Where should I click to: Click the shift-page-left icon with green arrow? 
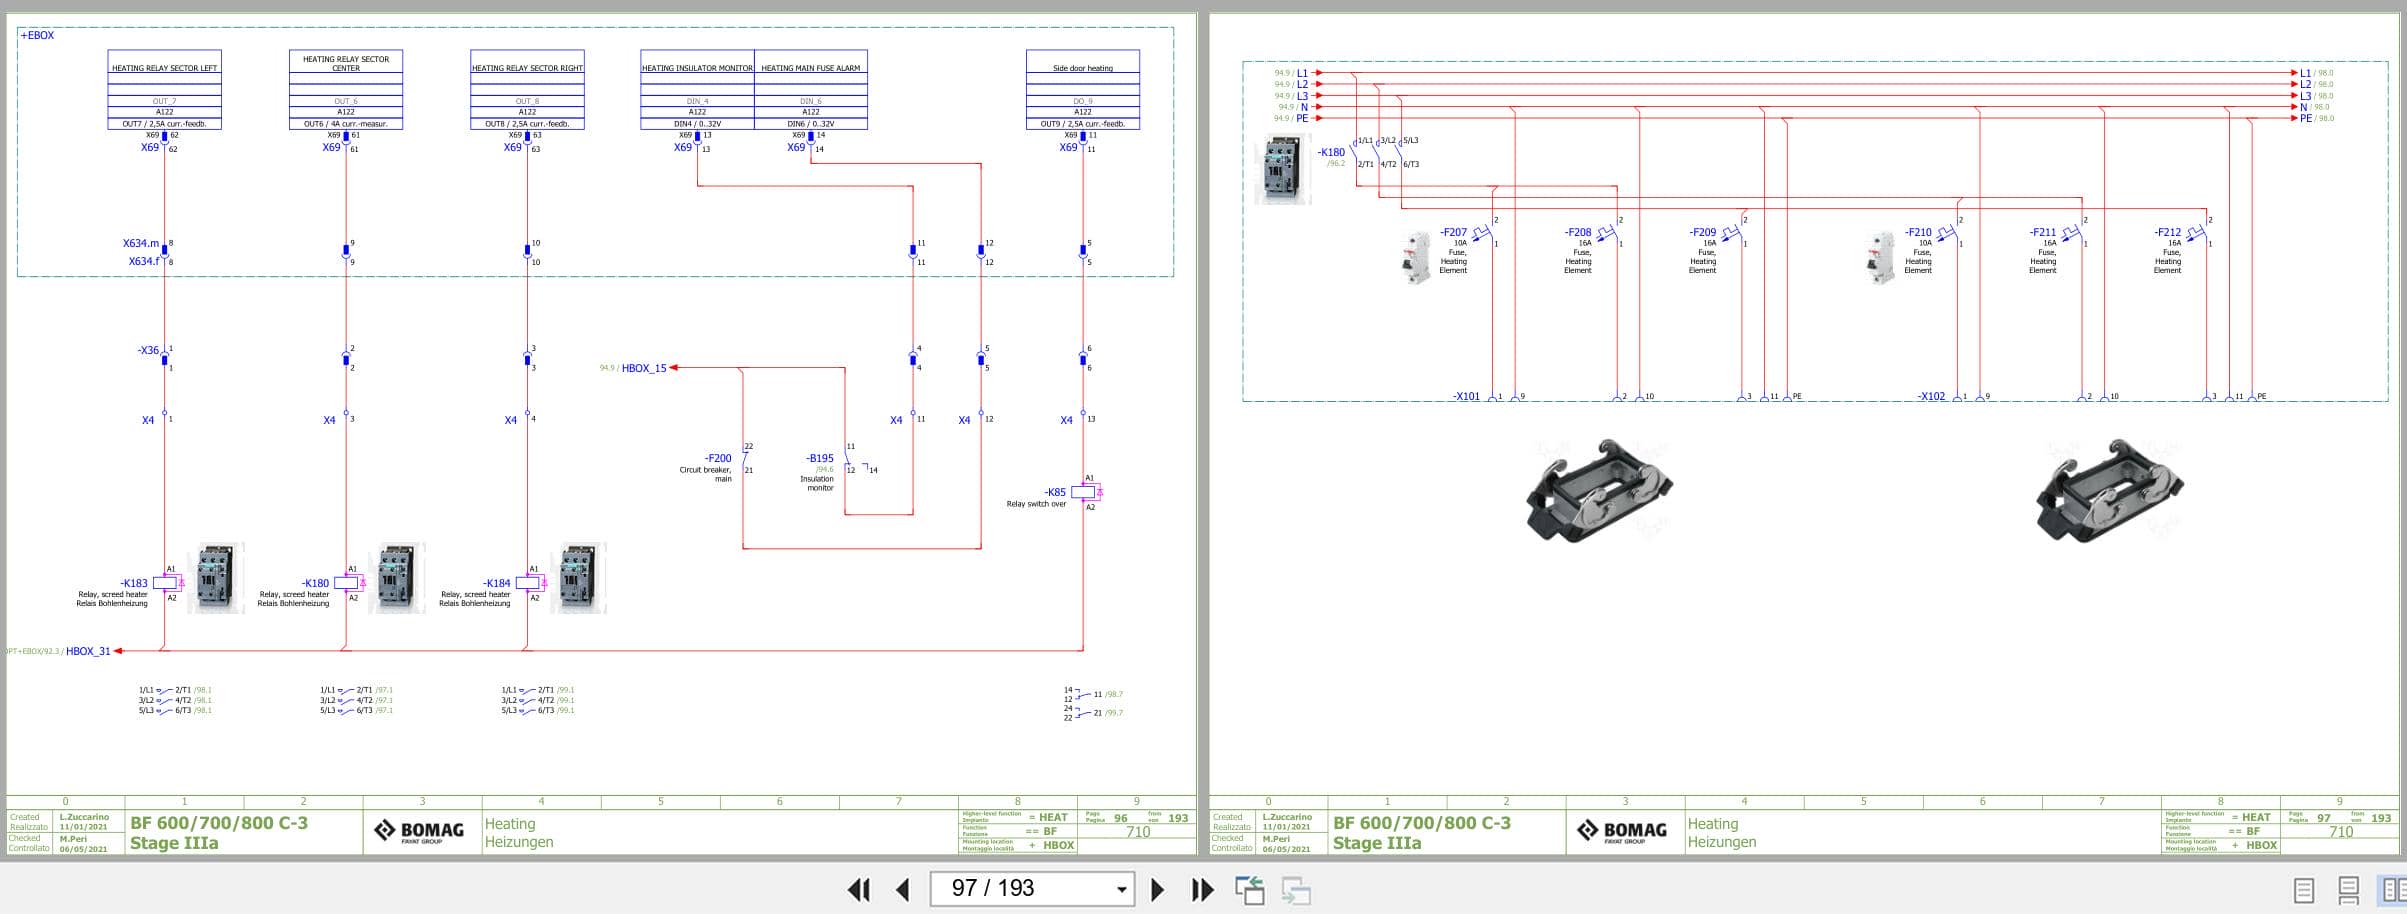tap(1251, 888)
